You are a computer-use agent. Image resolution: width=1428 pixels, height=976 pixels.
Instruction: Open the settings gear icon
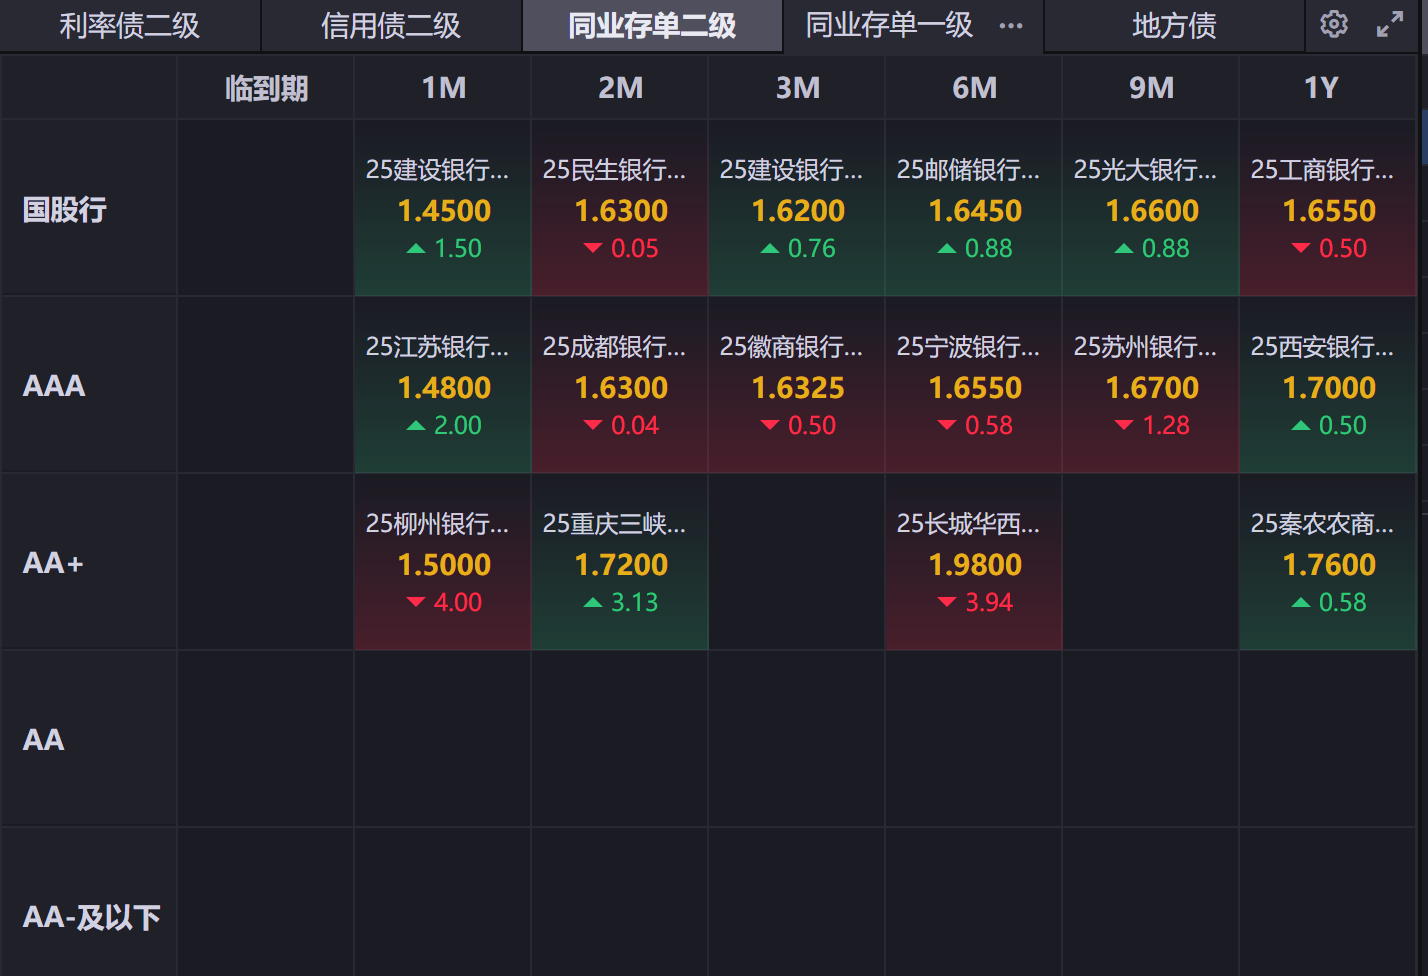(1333, 24)
